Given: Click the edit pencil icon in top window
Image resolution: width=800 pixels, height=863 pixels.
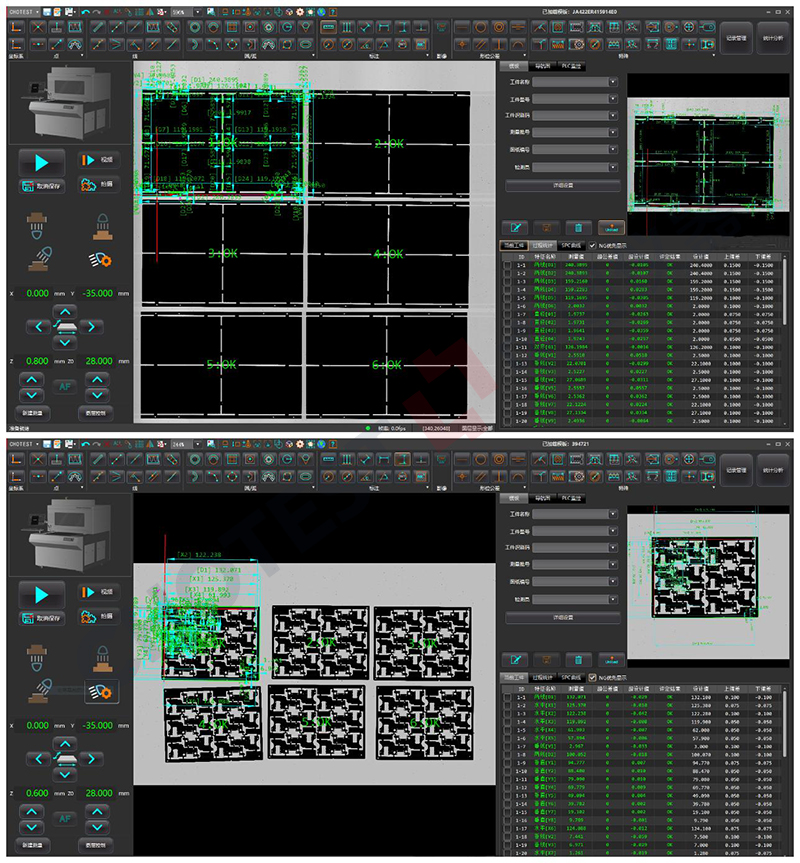Looking at the screenshot, I should click(x=515, y=227).
